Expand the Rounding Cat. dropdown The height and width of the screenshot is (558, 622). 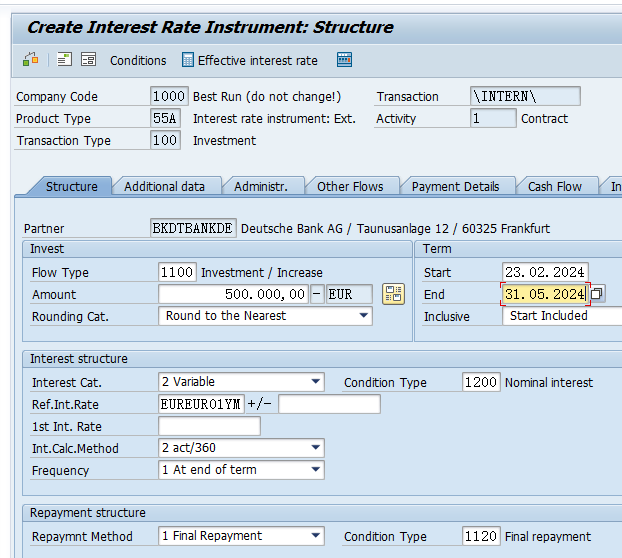364,316
